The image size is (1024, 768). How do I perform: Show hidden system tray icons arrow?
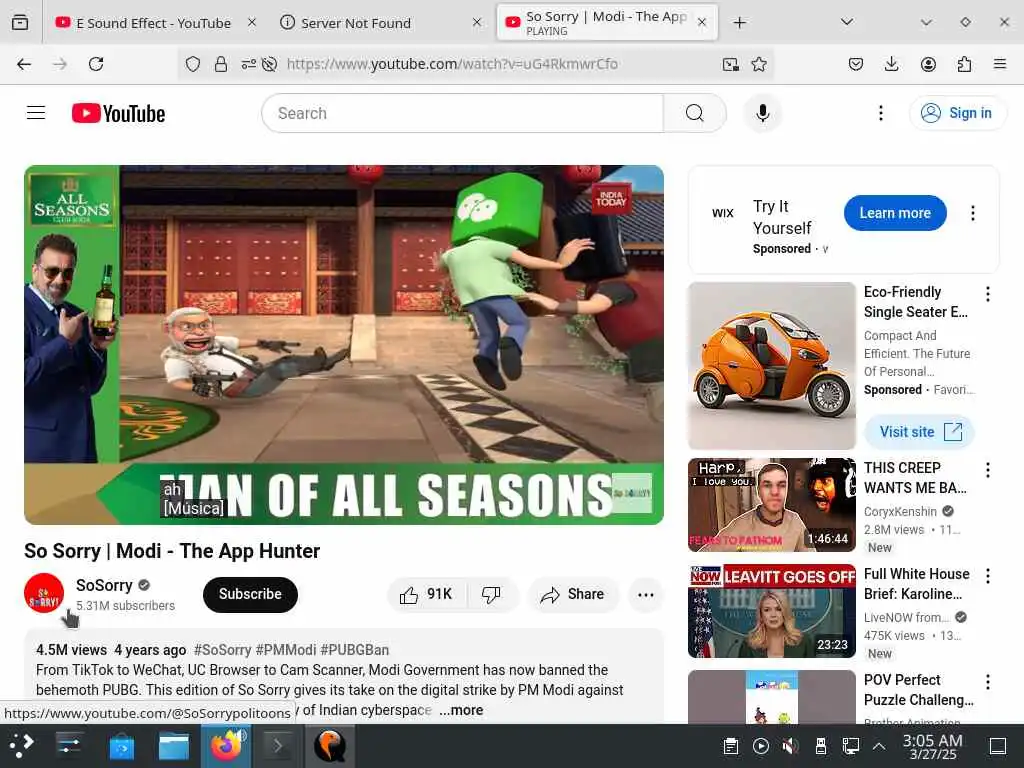tap(879, 746)
